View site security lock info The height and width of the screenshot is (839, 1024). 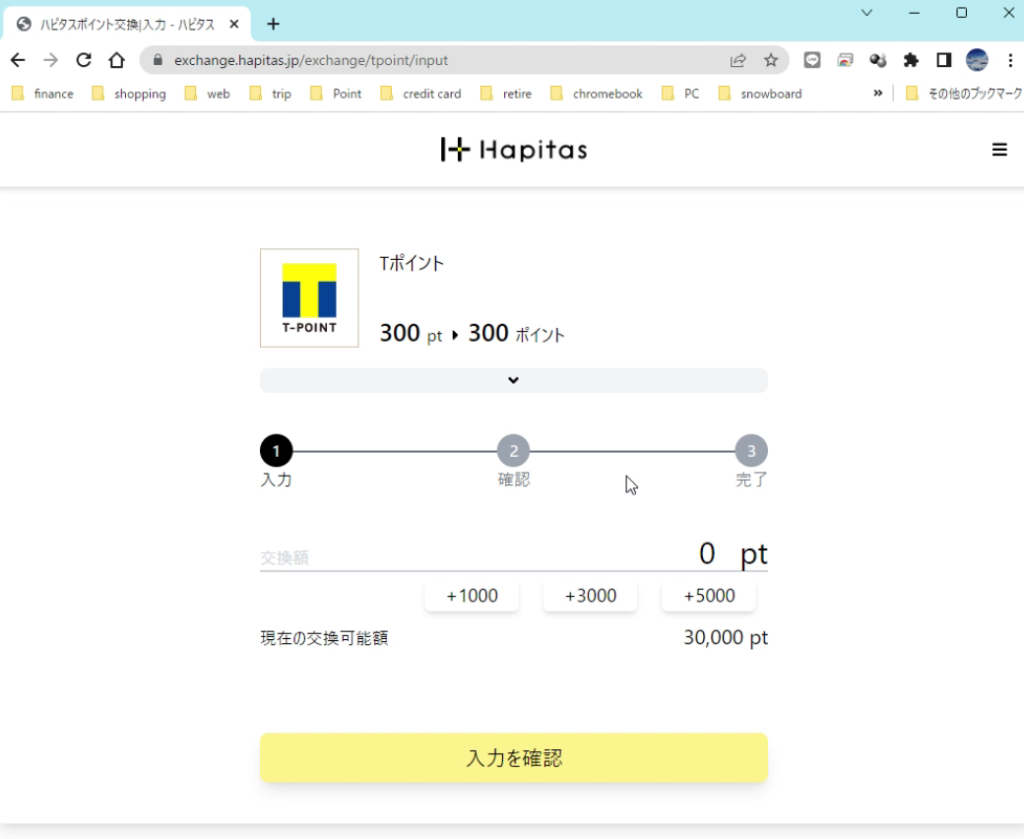(157, 60)
